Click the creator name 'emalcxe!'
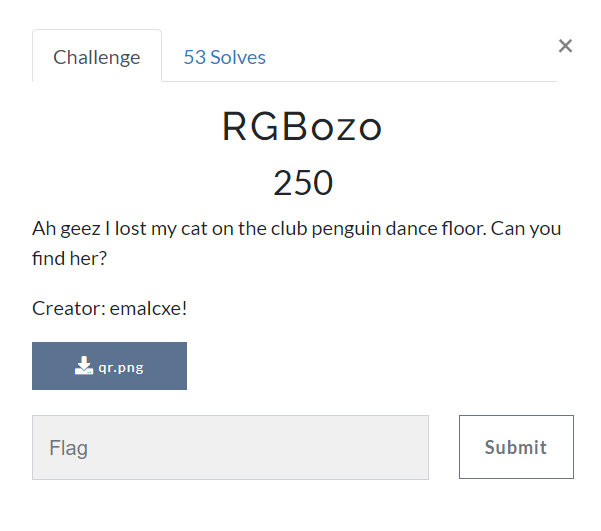 click(x=149, y=308)
